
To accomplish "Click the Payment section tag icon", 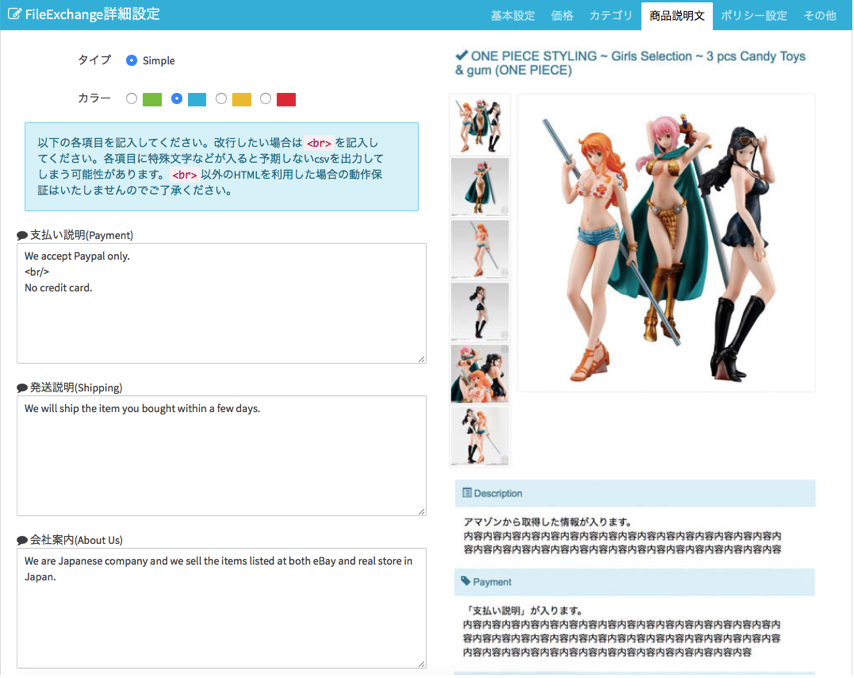I will 466,581.
